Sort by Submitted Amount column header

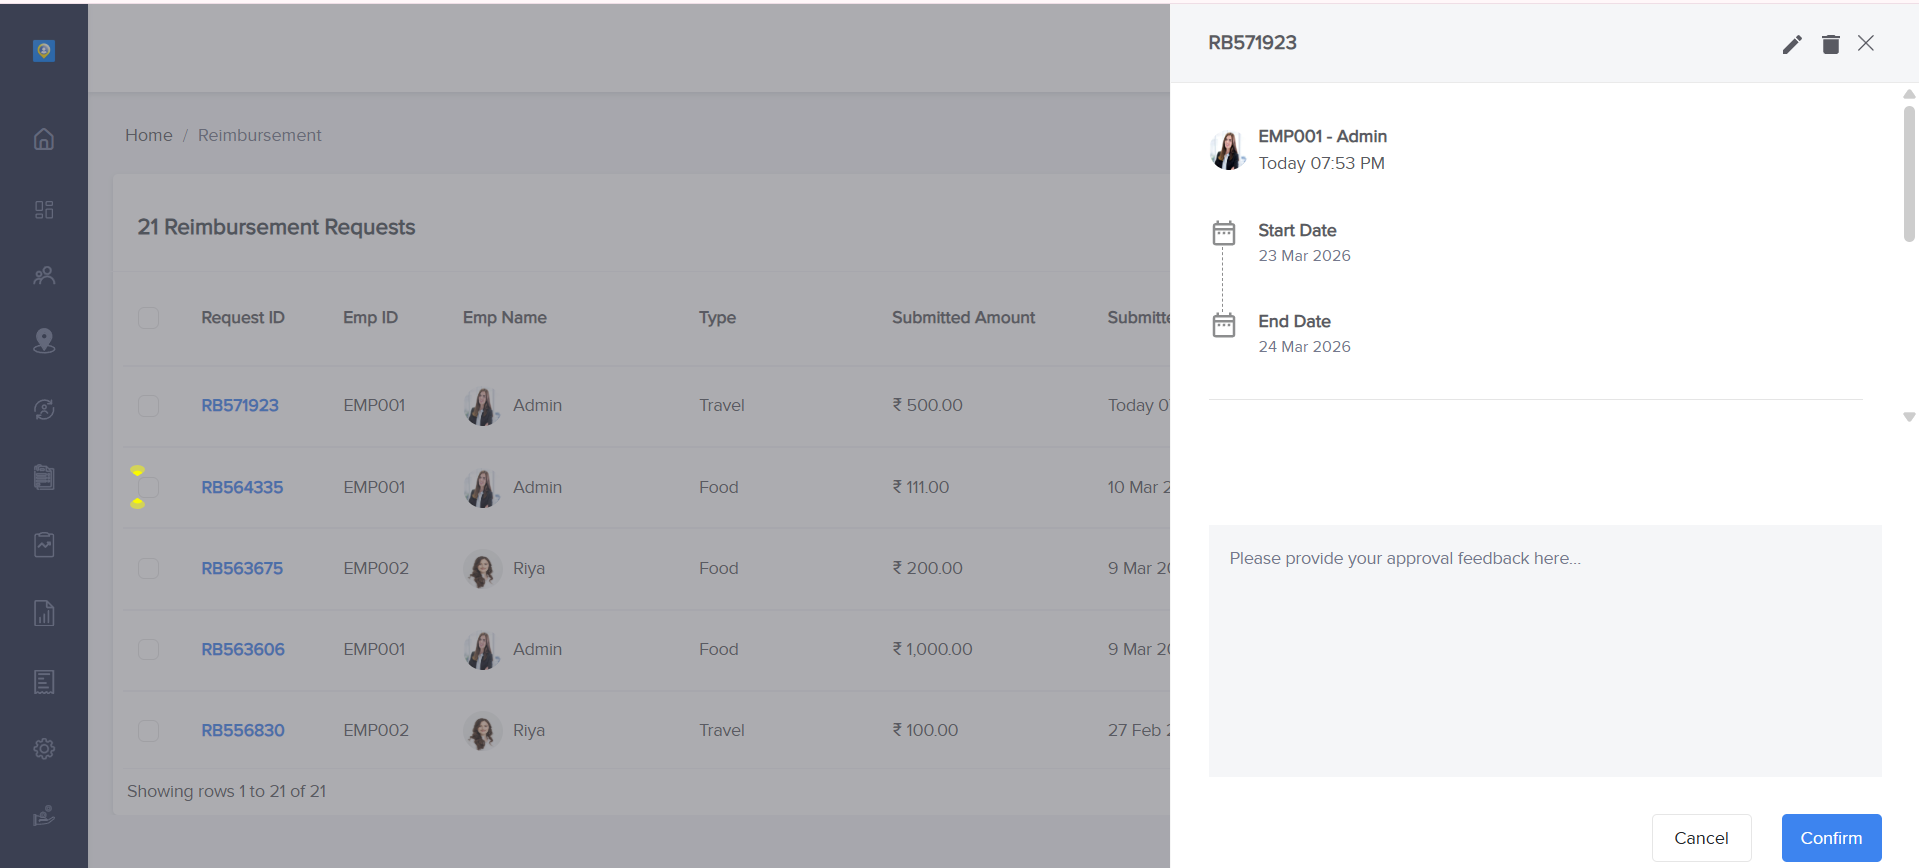point(963,317)
